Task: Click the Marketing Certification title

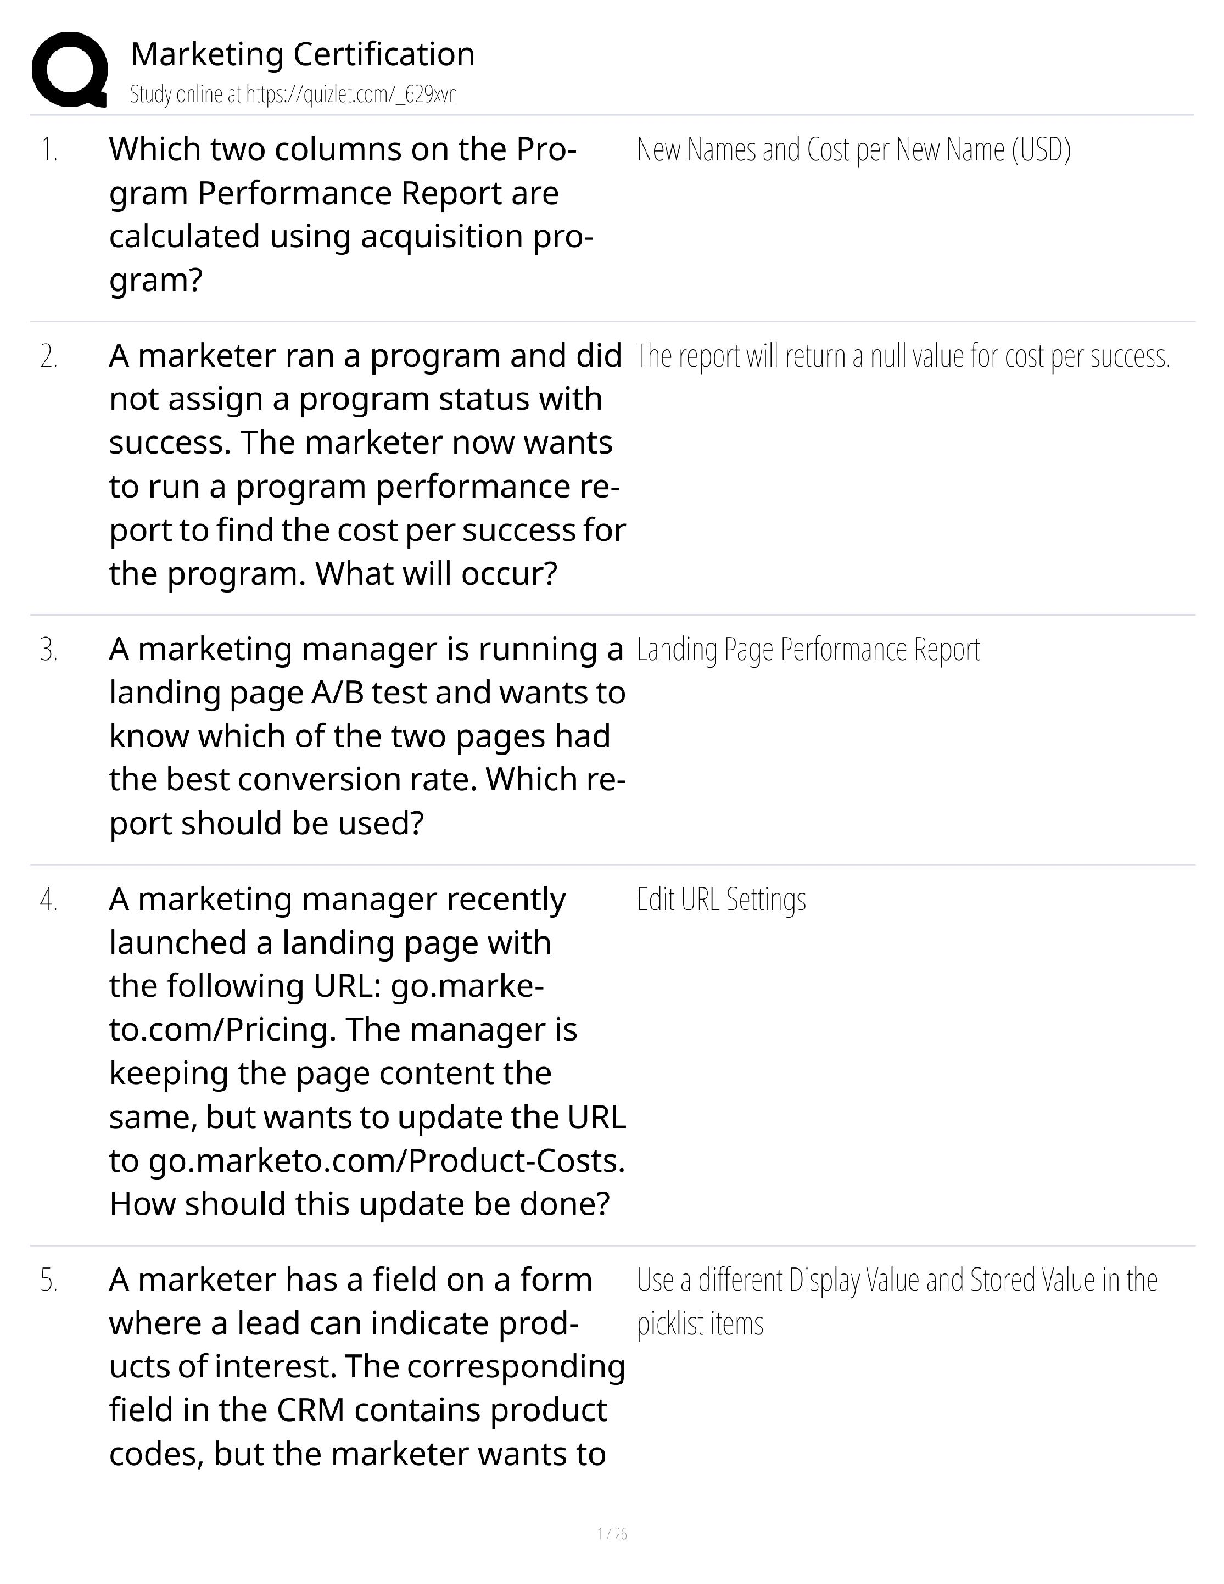Action: tap(302, 54)
